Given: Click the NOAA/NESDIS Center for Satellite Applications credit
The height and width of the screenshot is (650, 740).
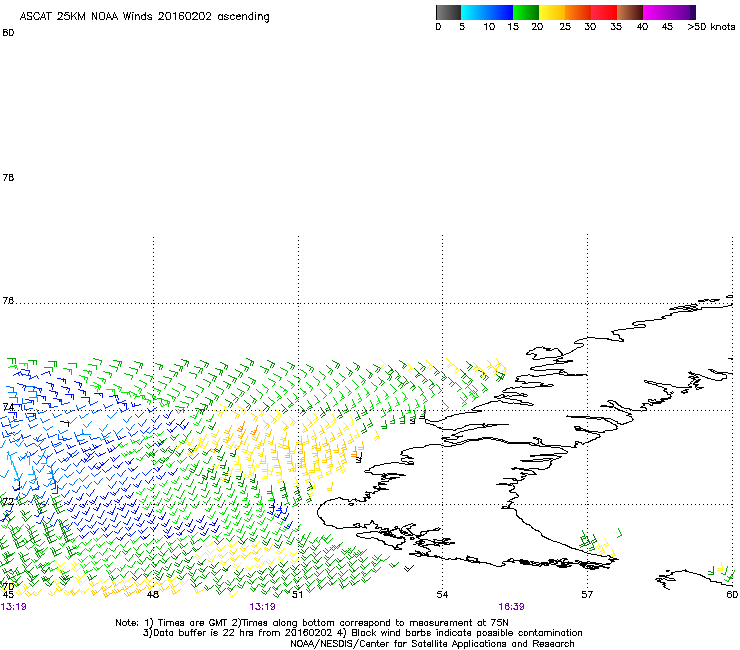Looking at the screenshot, I should coord(432,644).
